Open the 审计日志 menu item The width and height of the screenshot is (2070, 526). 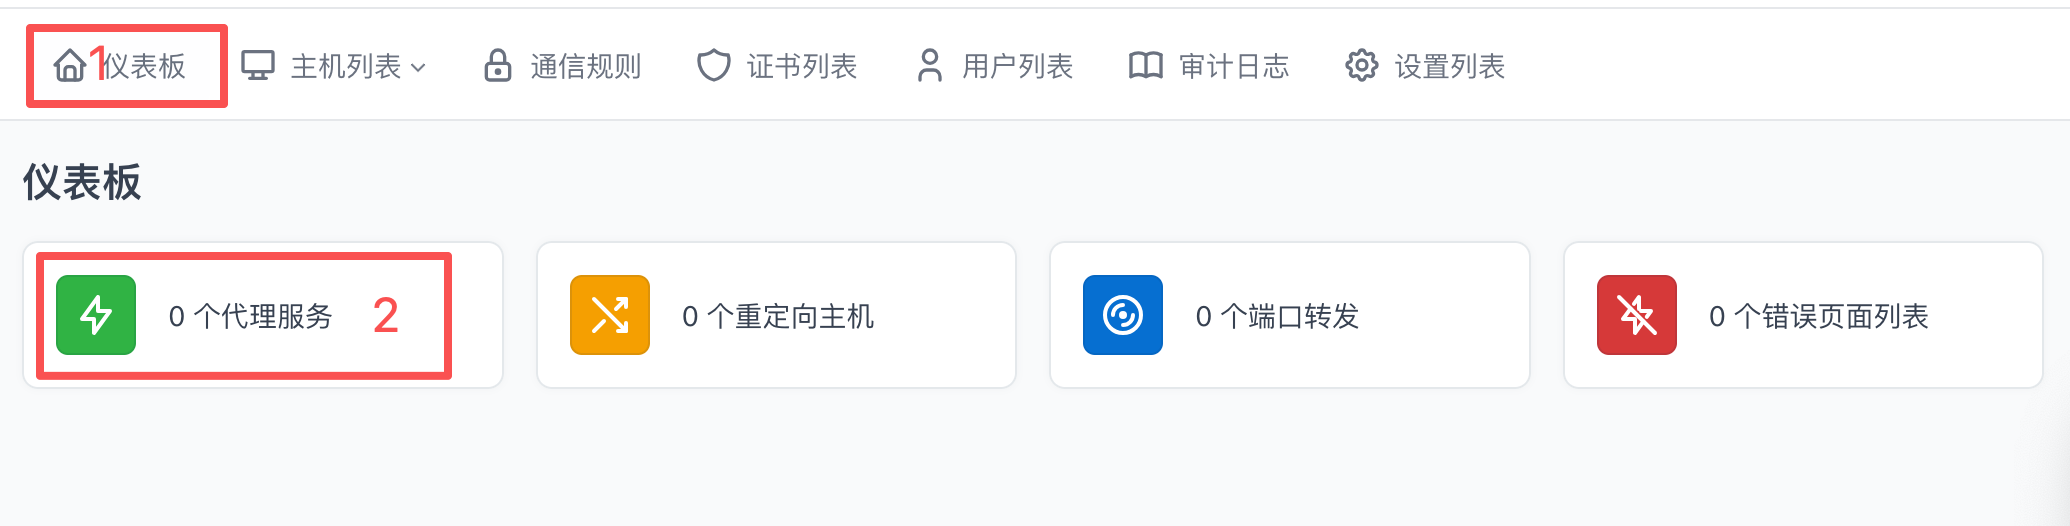[1234, 66]
